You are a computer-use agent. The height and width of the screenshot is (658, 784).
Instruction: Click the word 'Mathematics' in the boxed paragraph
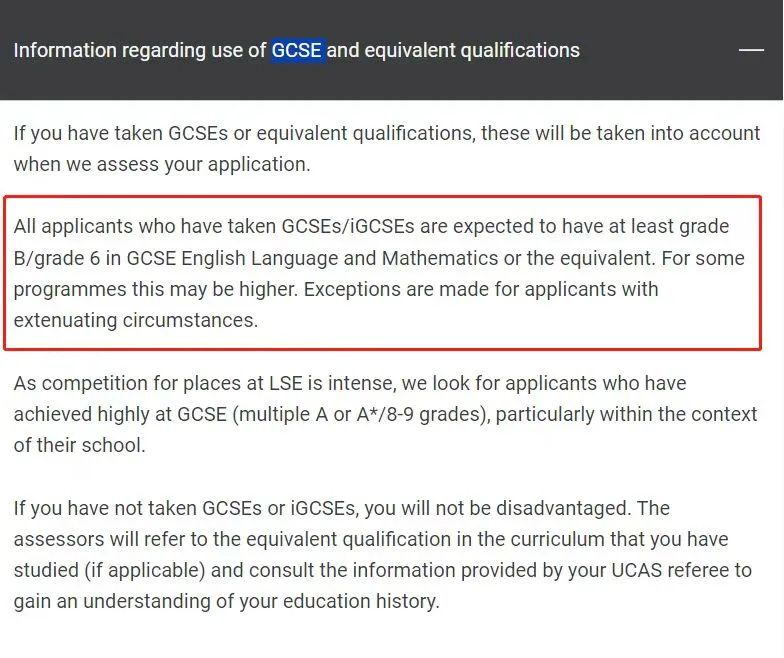click(440, 258)
